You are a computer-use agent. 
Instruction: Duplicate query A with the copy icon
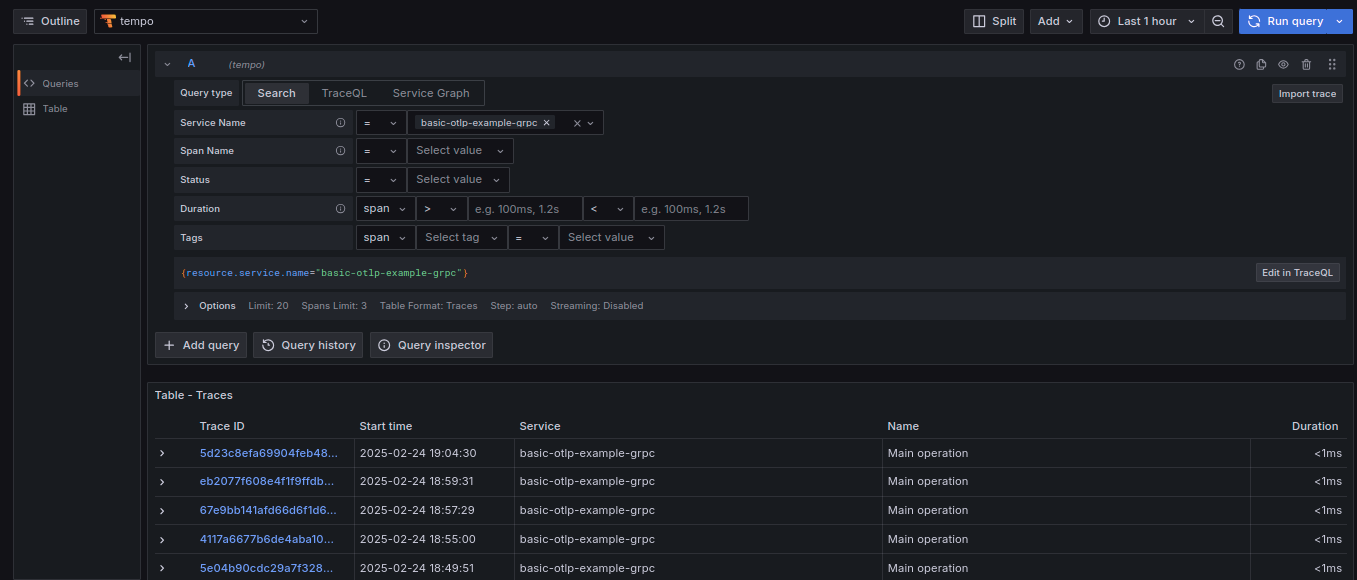(1261, 64)
